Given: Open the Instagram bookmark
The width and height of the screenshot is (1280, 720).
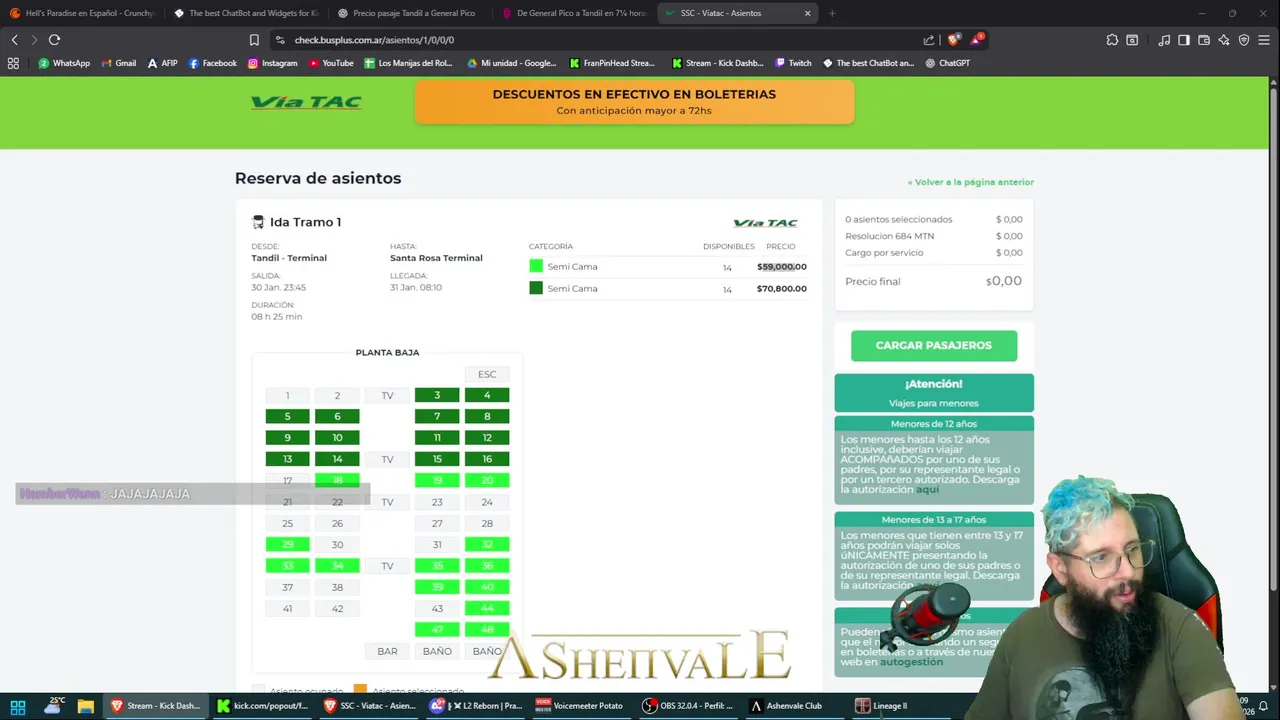Looking at the screenshot, I should click(x=272, y=63).
